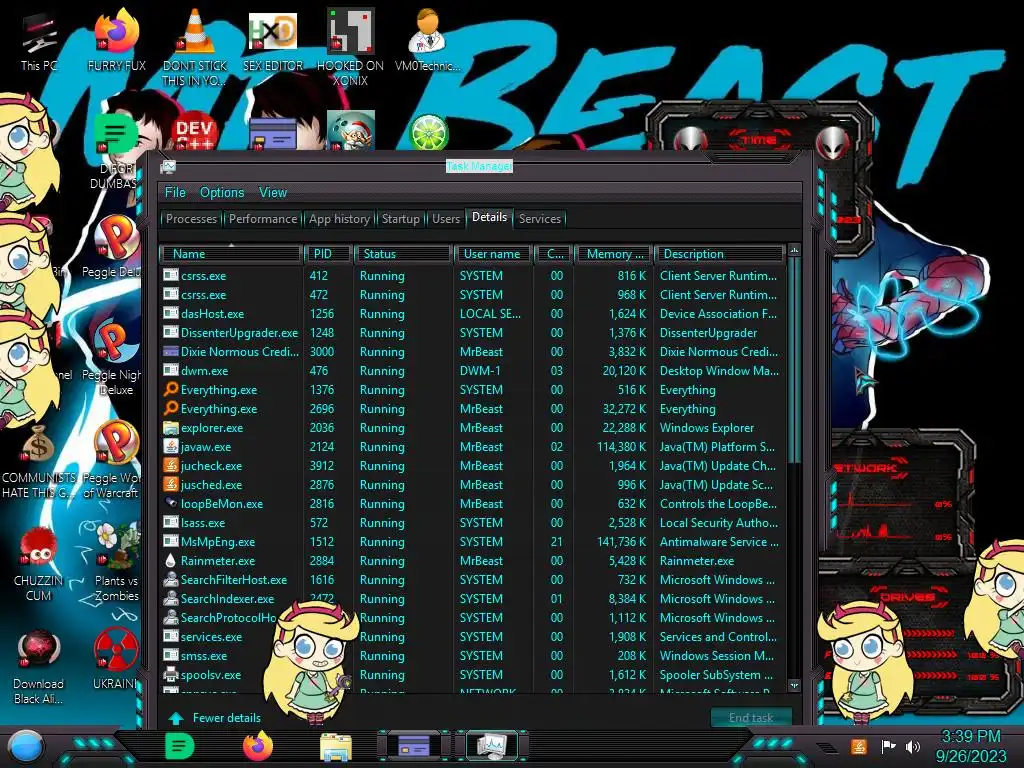This screenshot has width=1024, height=768.
Task: Select the SearchFilterHost.exe process row
Action: [473, 579]
